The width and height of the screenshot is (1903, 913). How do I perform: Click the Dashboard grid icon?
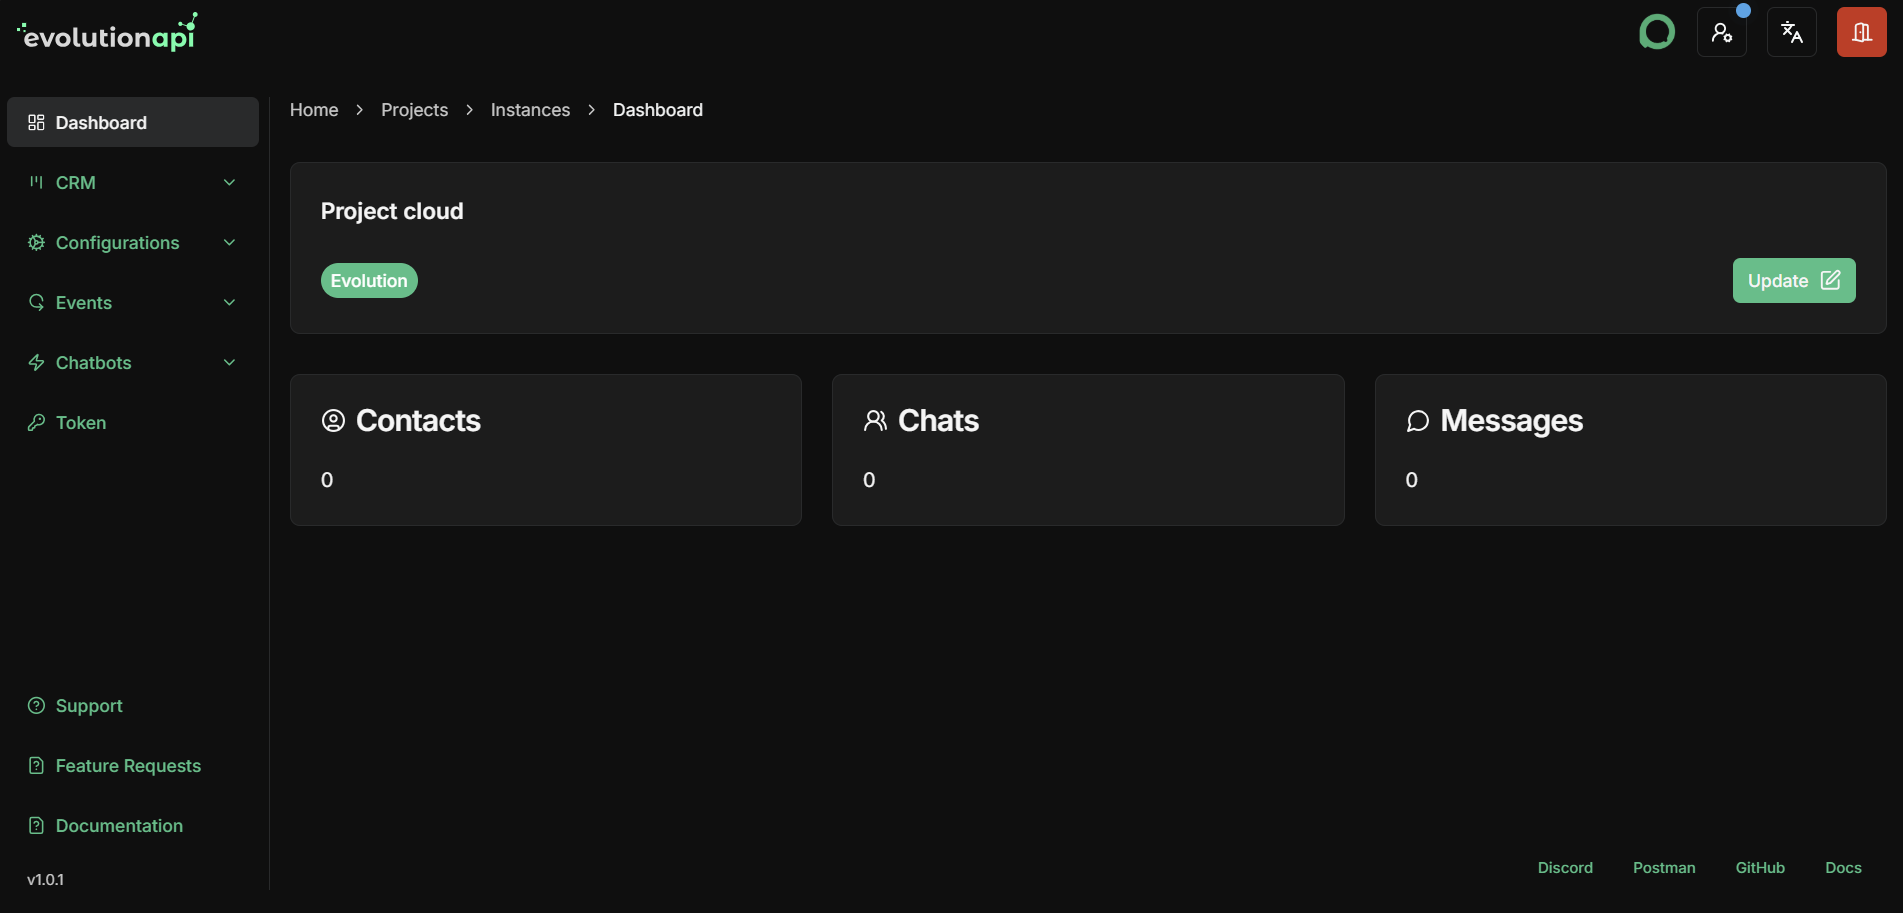36,122
